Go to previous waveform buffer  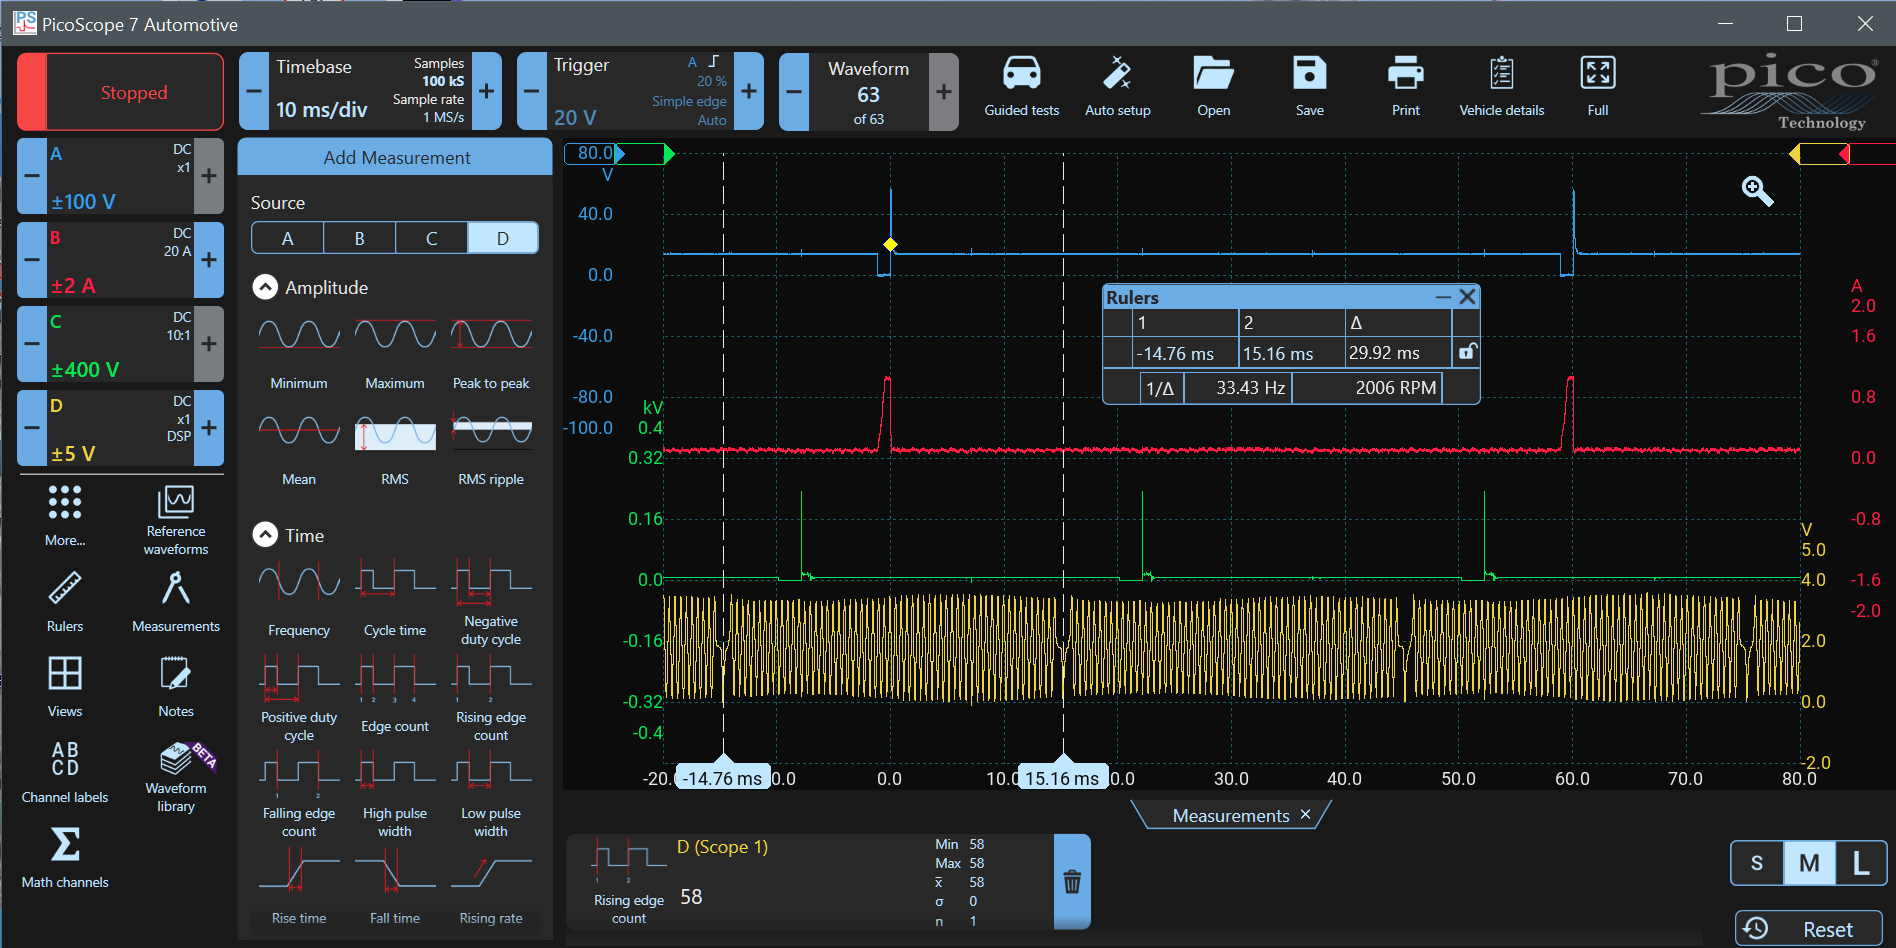(x=794, y=92)
